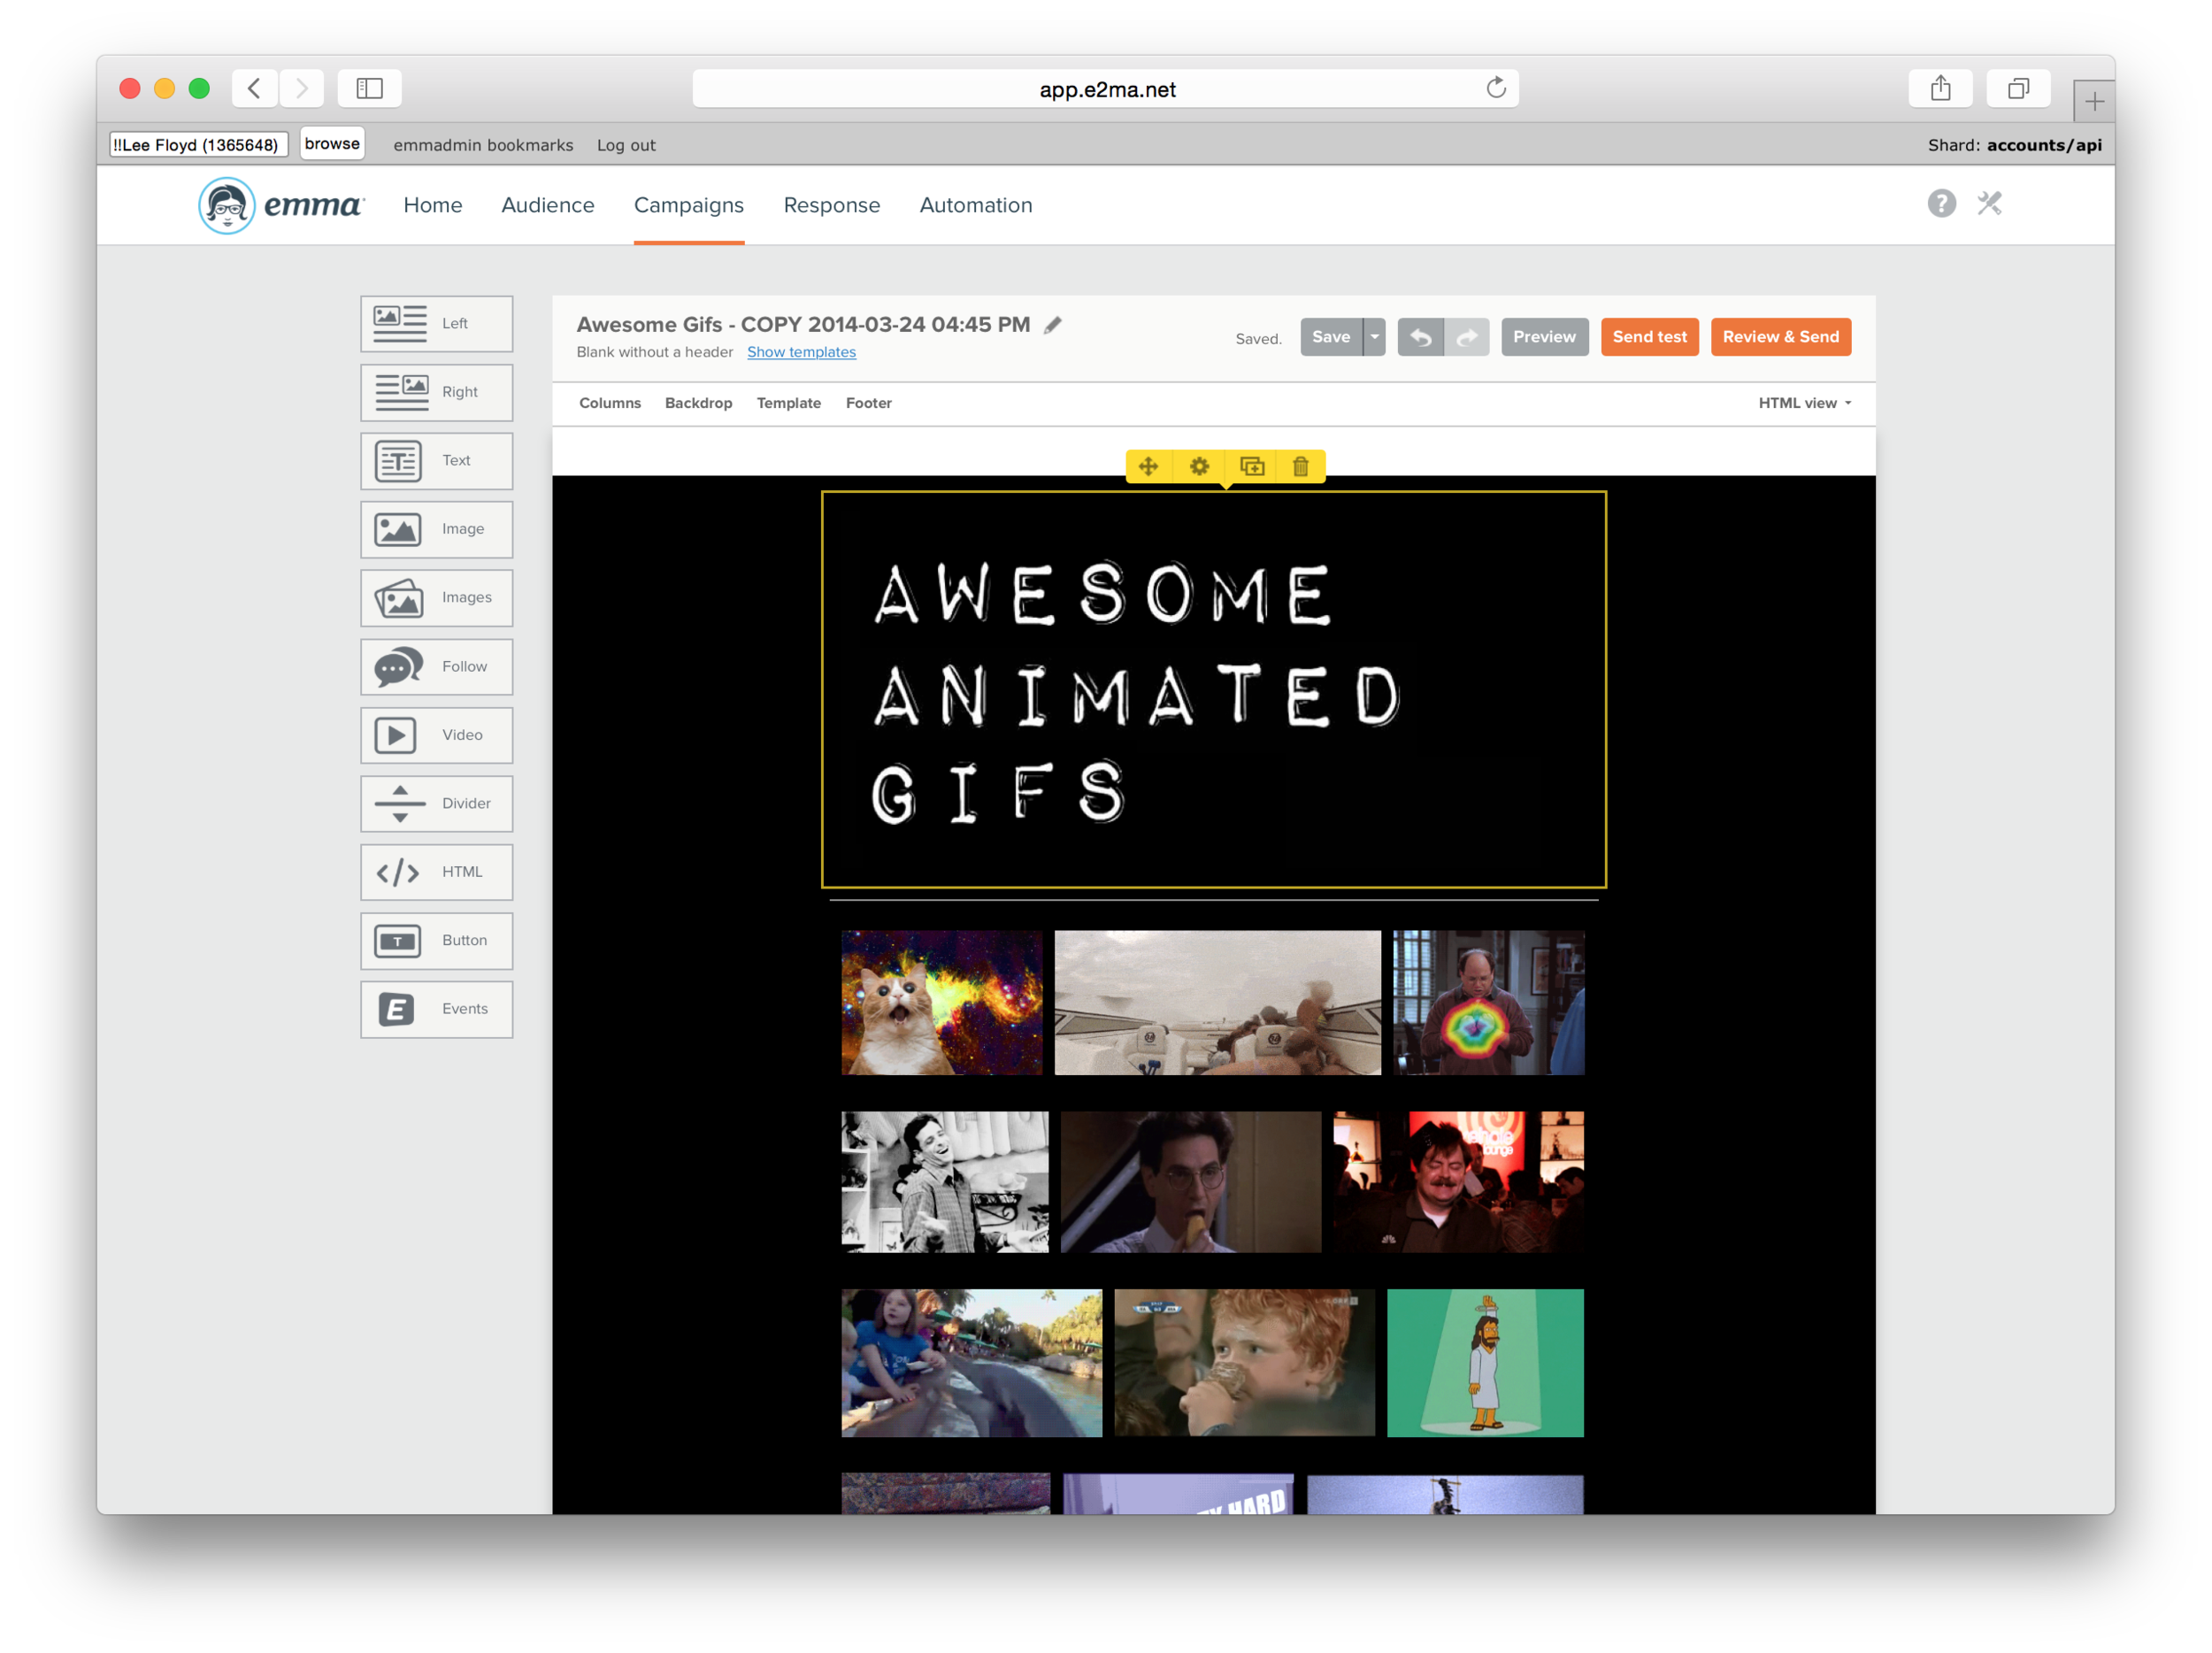Viewport: 2212px width, 1653px height.
Task: Duplicate the selected header block
Action: 1251,466
